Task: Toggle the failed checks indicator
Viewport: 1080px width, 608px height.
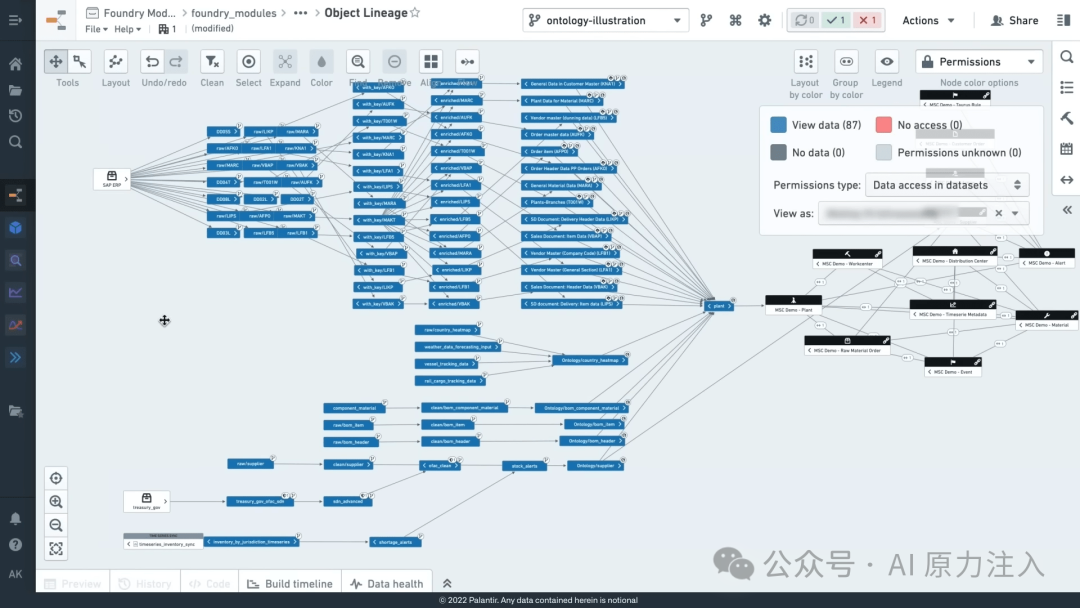Action: click(867, 21)
